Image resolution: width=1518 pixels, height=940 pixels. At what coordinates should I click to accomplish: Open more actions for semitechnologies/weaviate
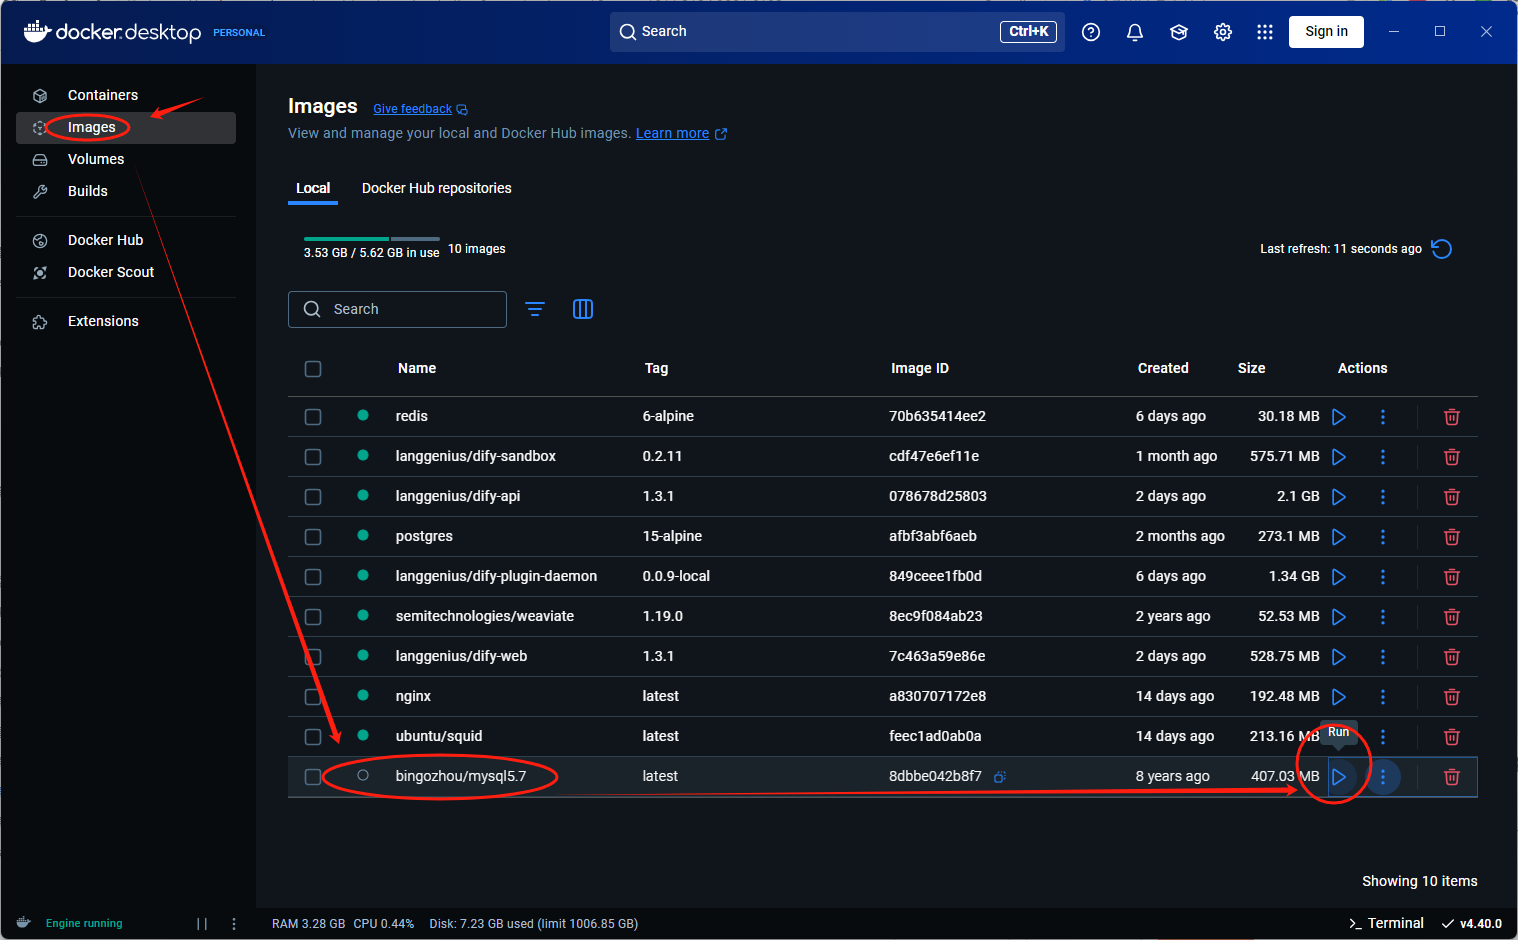(x=1383, y=617)
